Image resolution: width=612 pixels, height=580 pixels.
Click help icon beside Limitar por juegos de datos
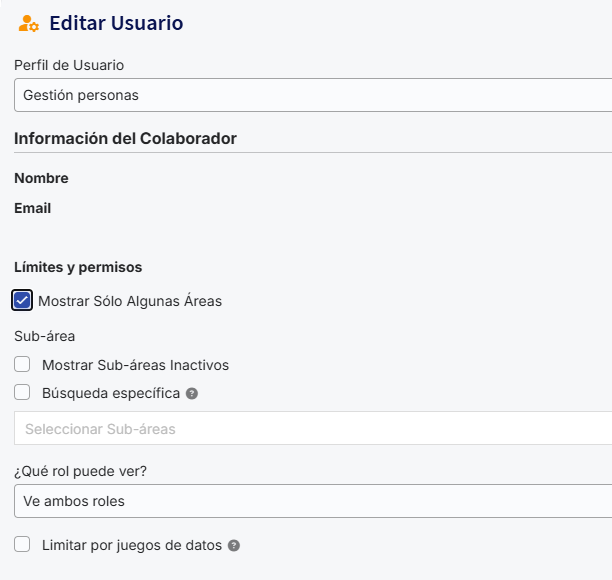[234, 546]
